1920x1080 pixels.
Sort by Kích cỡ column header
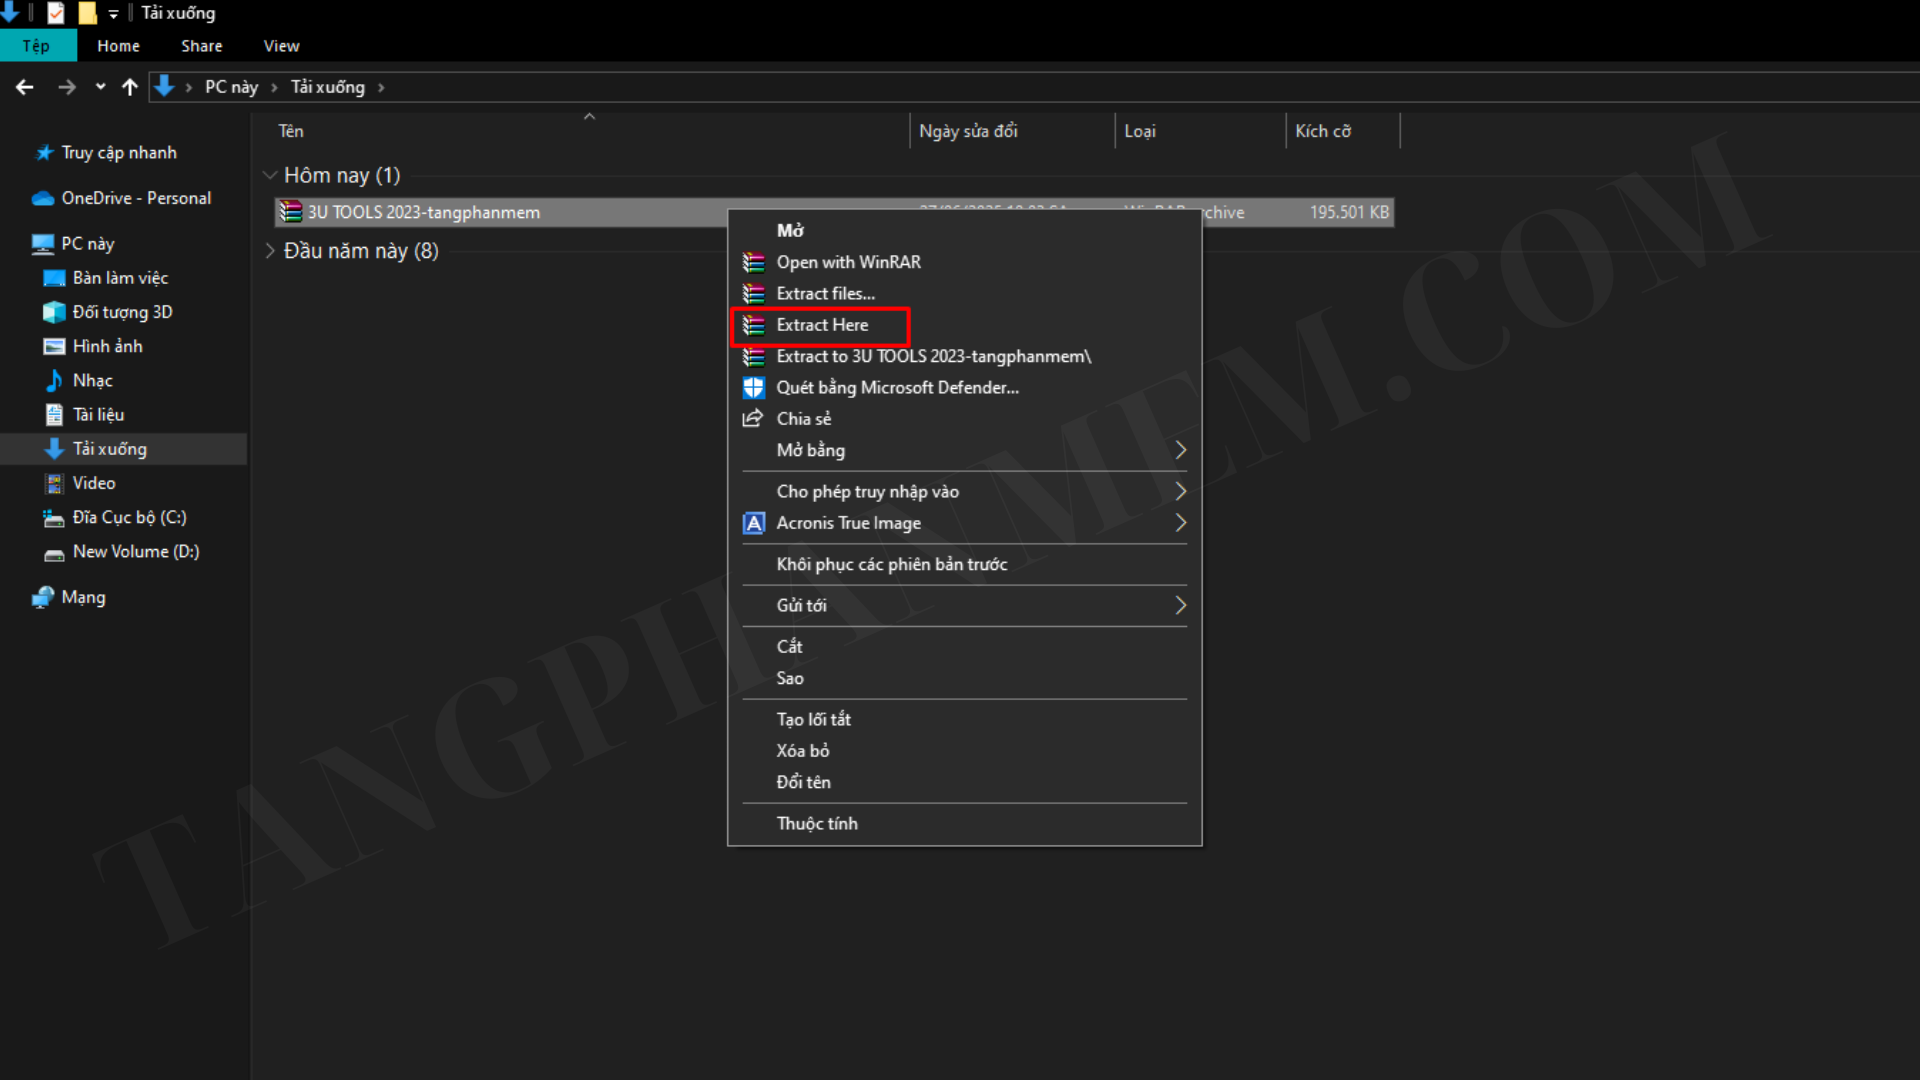coord(1322,131)
